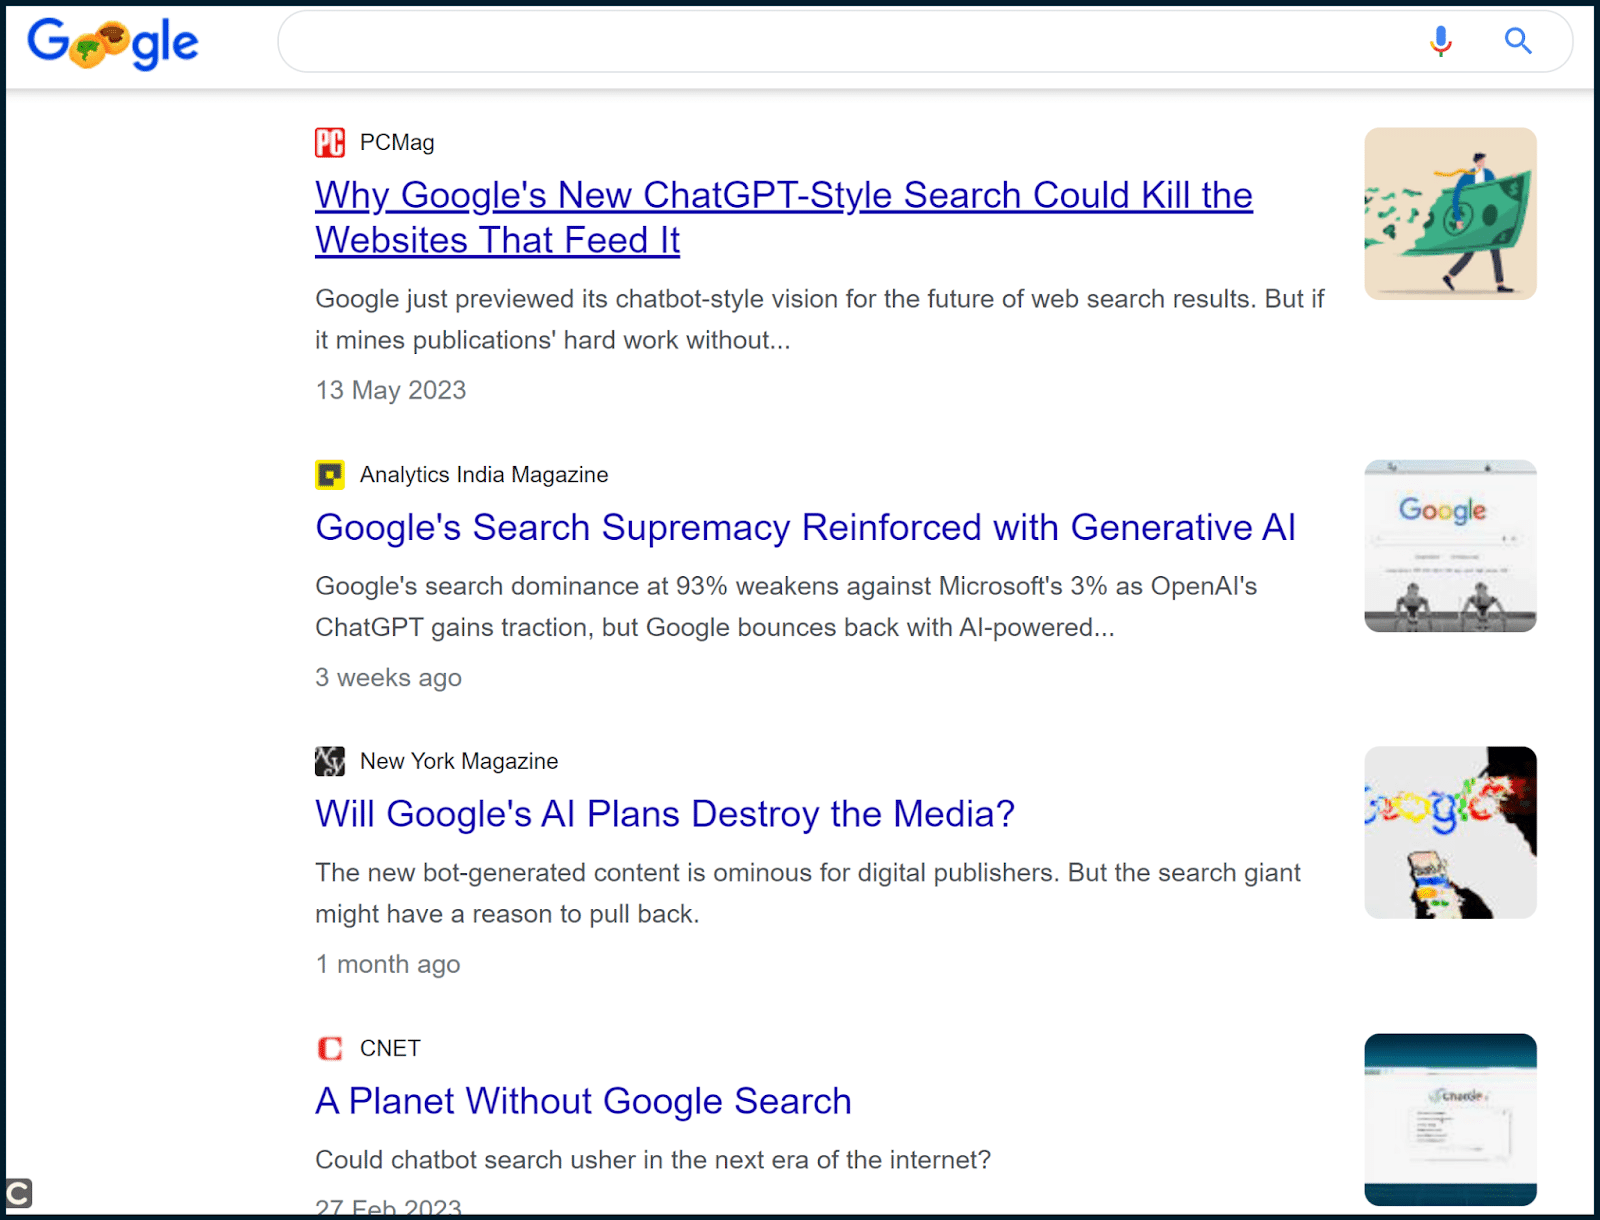Click the New York Magazine favicon
Image resolution: width=1600 pixels, height=1220 pixels.
coord(330,761)
